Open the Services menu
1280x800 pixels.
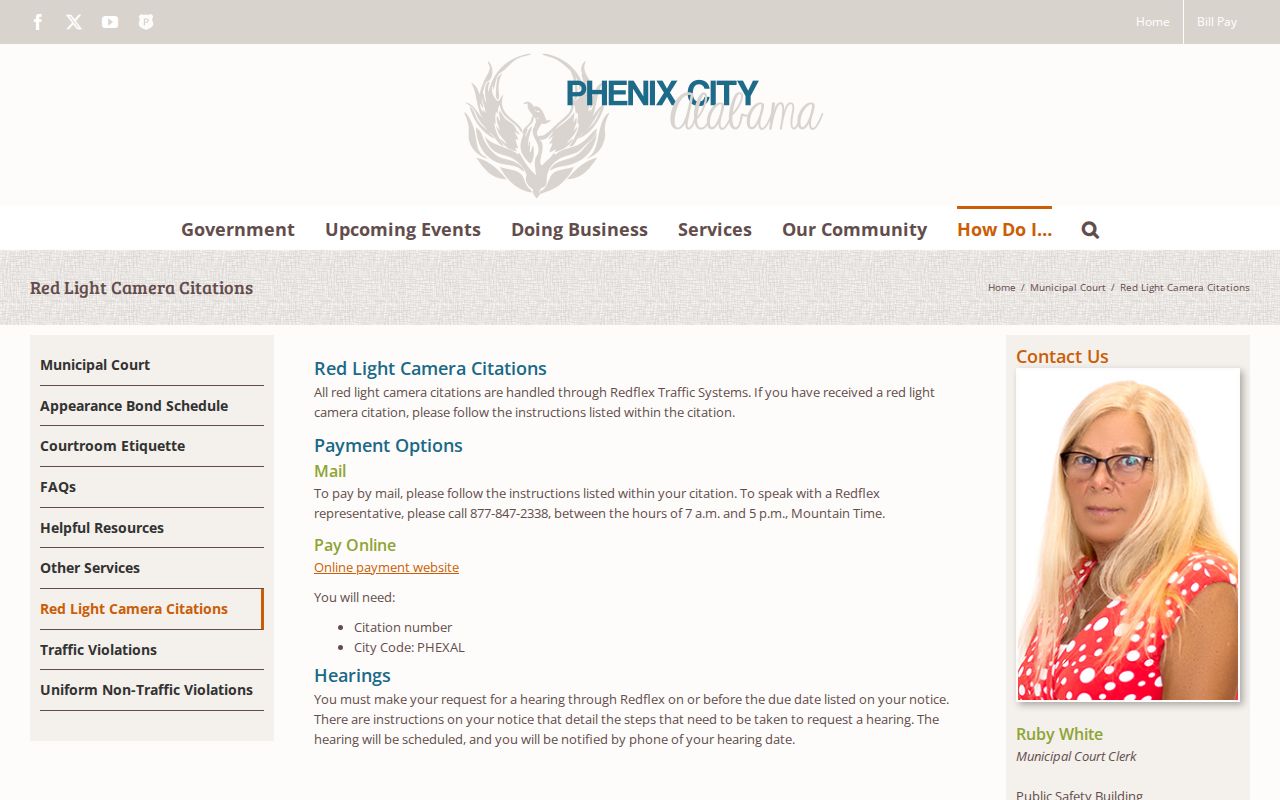coord(715,229)
